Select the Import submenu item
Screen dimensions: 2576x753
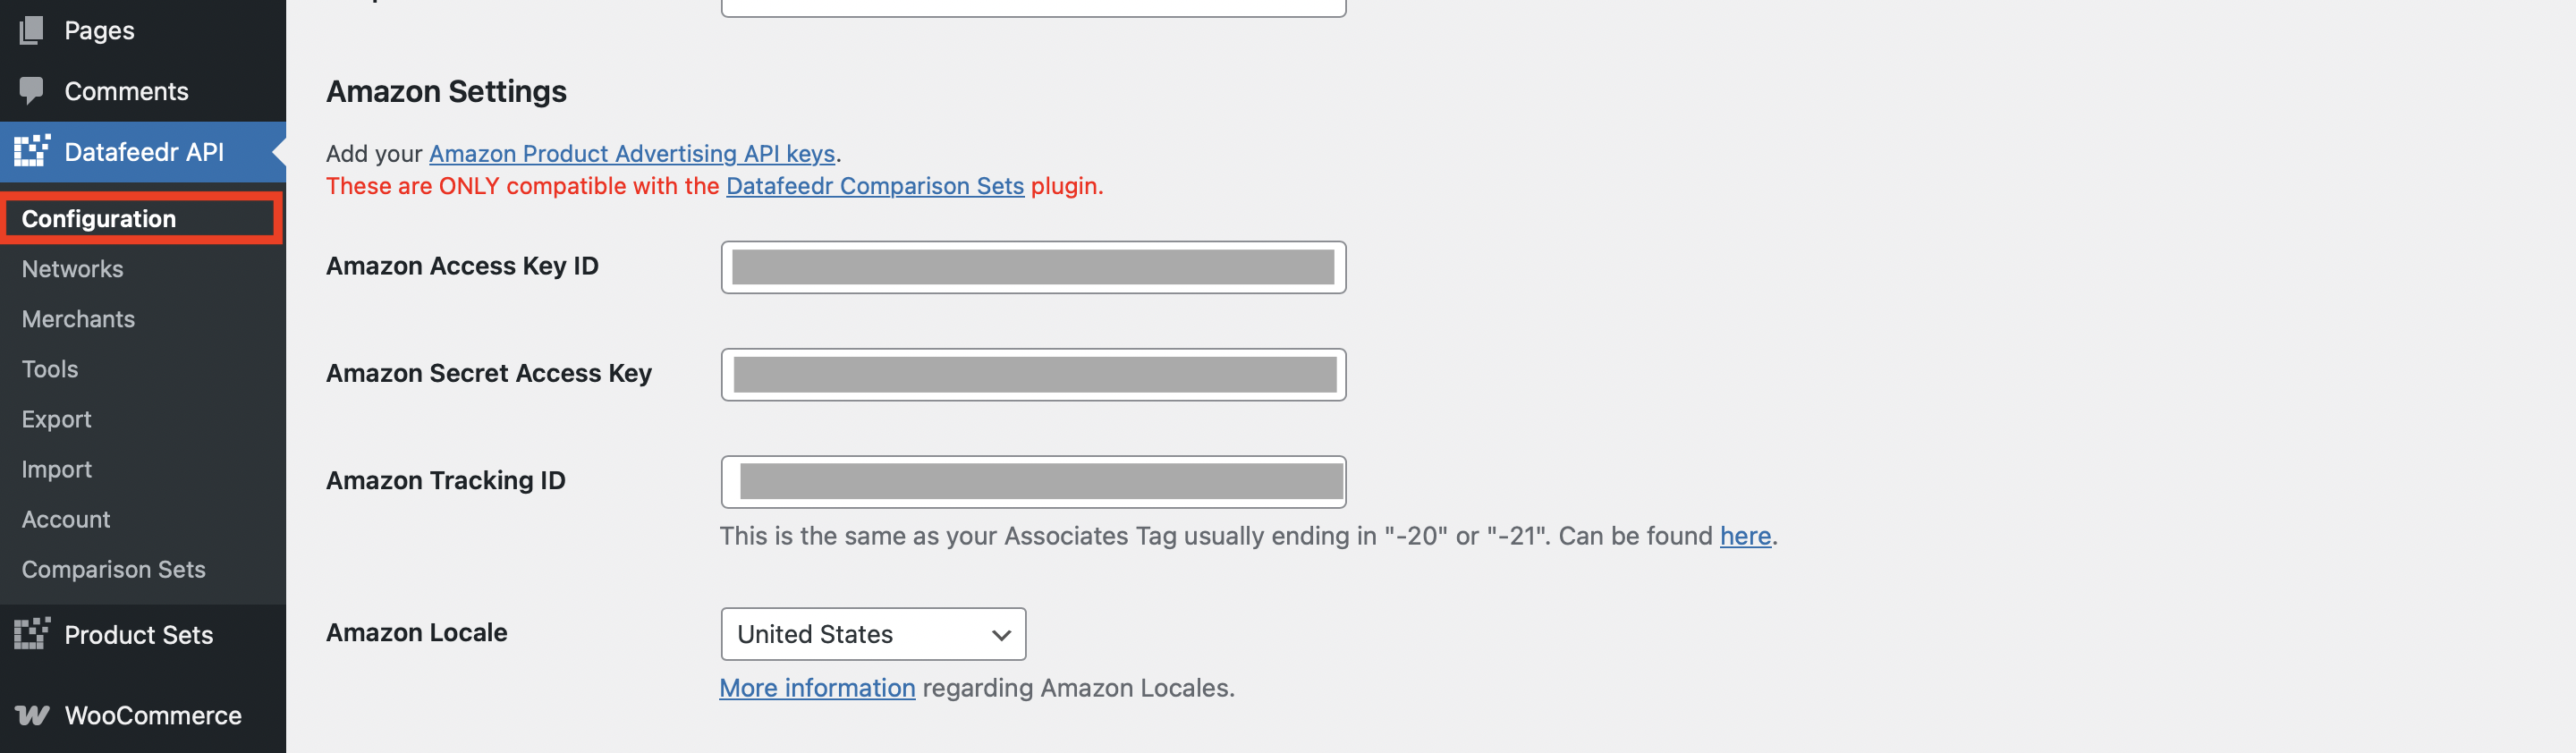(x=56, y=468)
